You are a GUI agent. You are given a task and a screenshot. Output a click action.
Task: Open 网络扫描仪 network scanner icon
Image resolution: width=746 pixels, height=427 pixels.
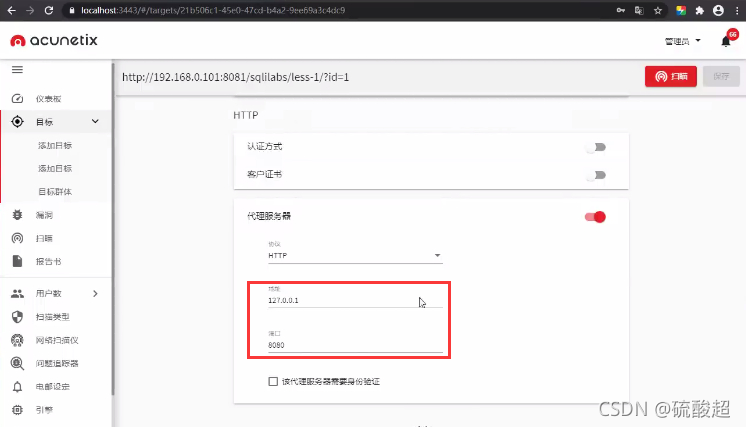[17, 340]
